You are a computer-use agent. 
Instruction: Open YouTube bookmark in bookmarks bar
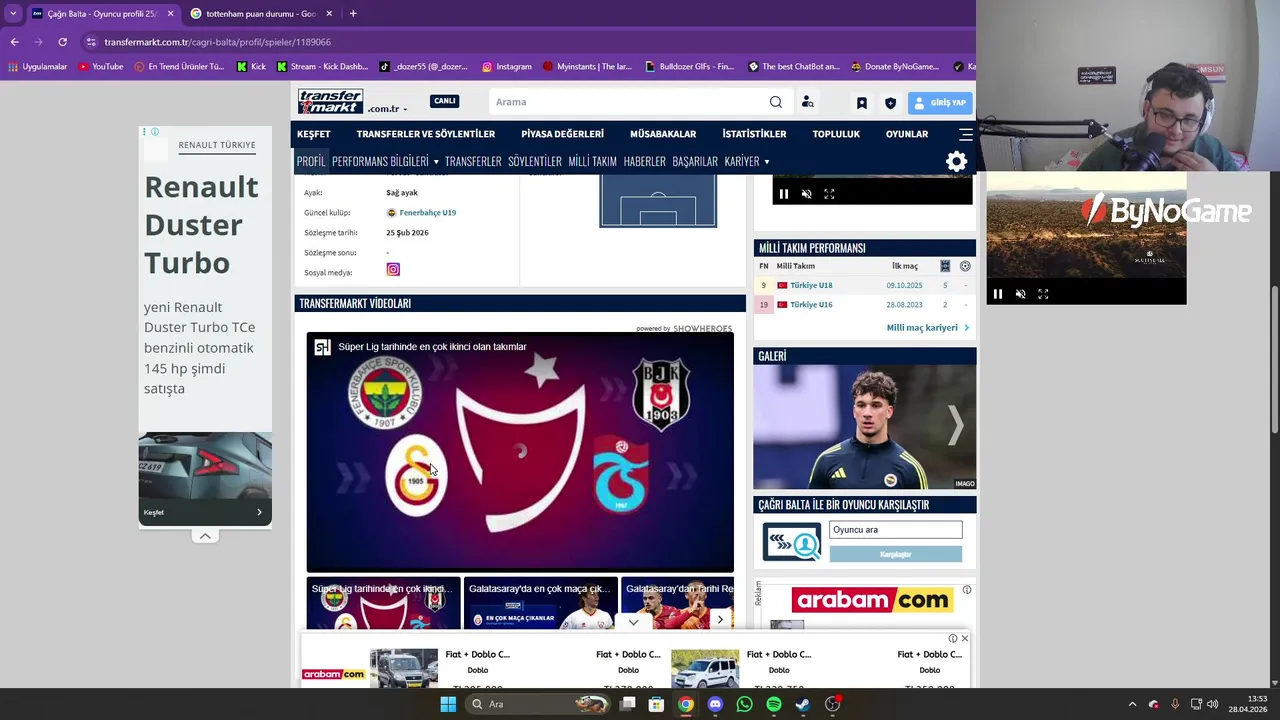click(x=100, y=67)
